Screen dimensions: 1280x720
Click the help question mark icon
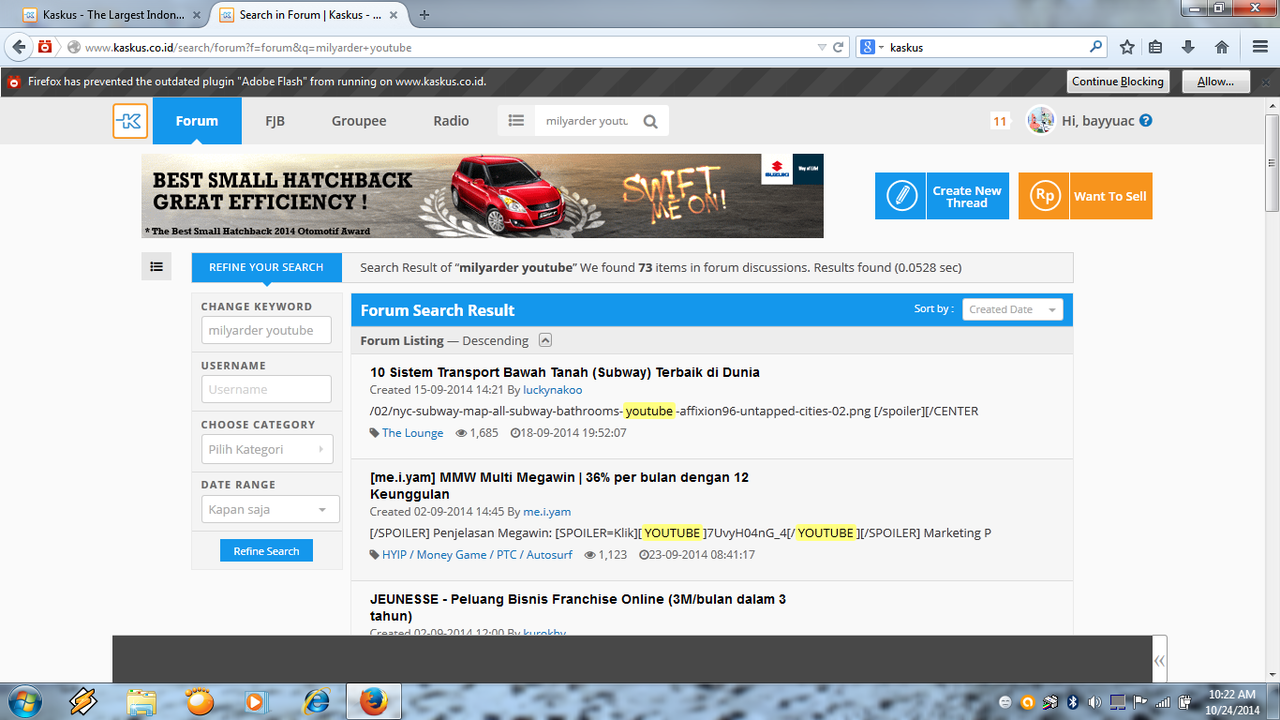1146,120
